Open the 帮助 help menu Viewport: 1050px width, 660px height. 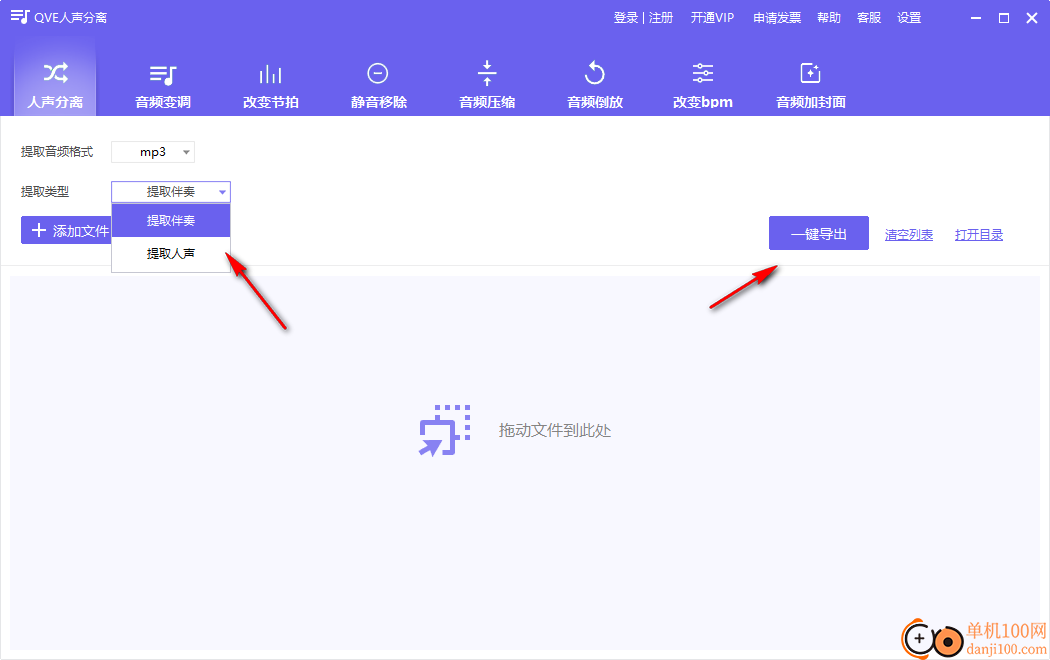(x=829, y=17)
